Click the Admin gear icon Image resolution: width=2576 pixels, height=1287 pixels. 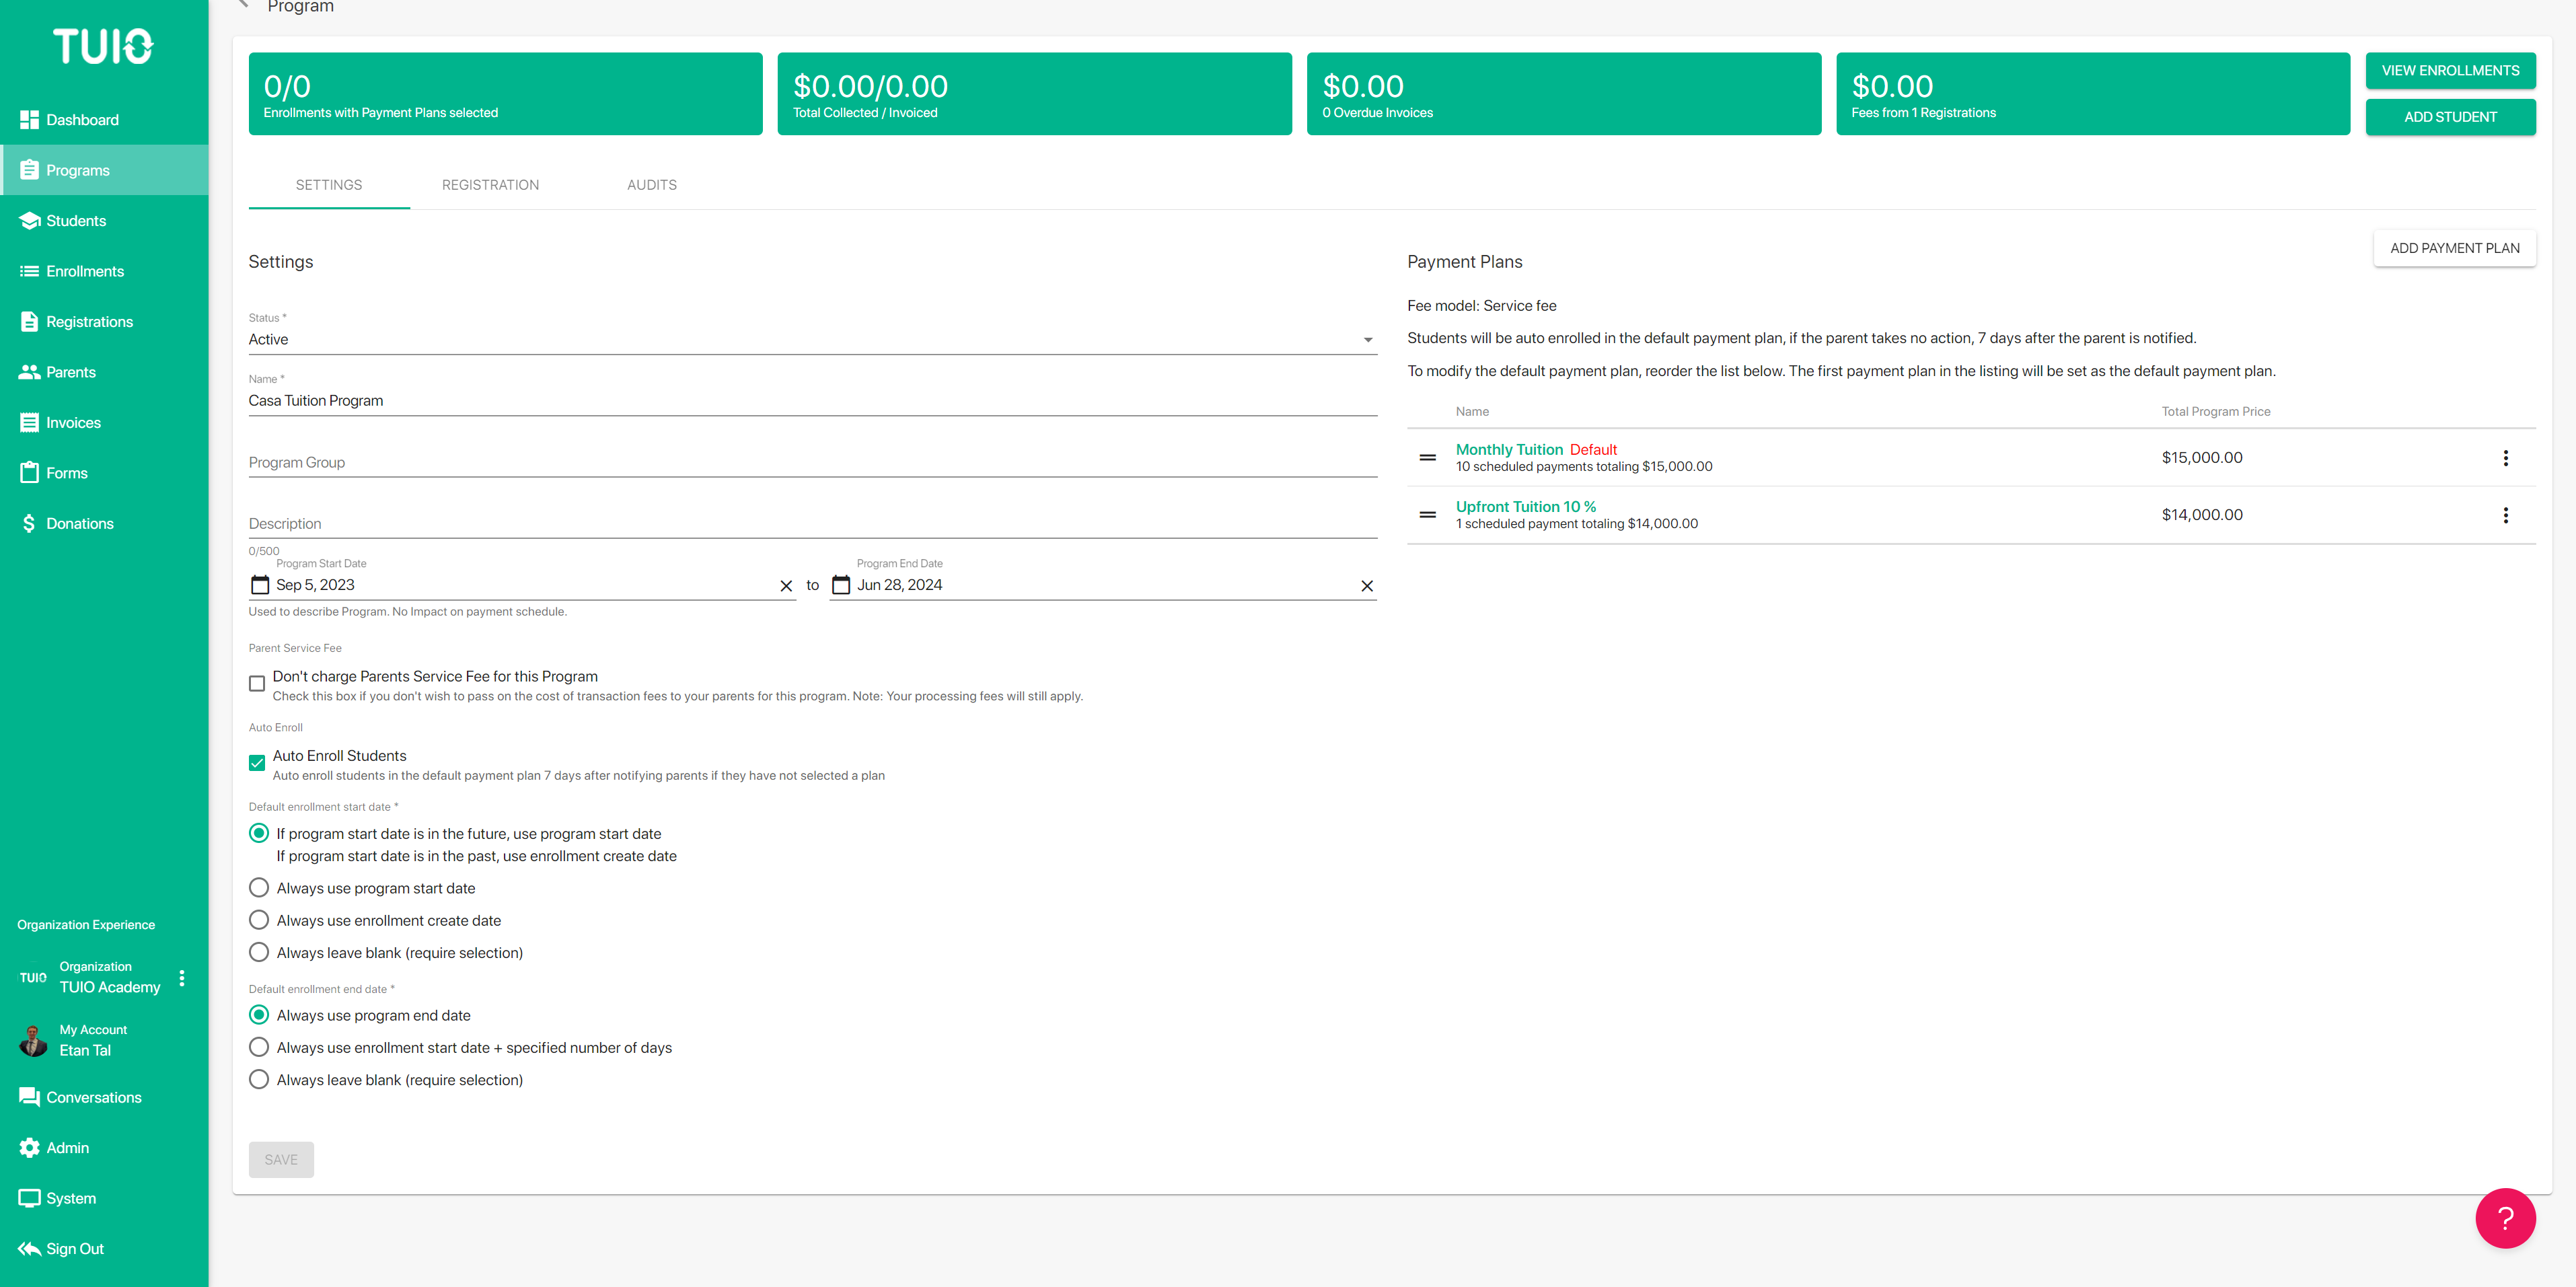tap(29, 1148)
